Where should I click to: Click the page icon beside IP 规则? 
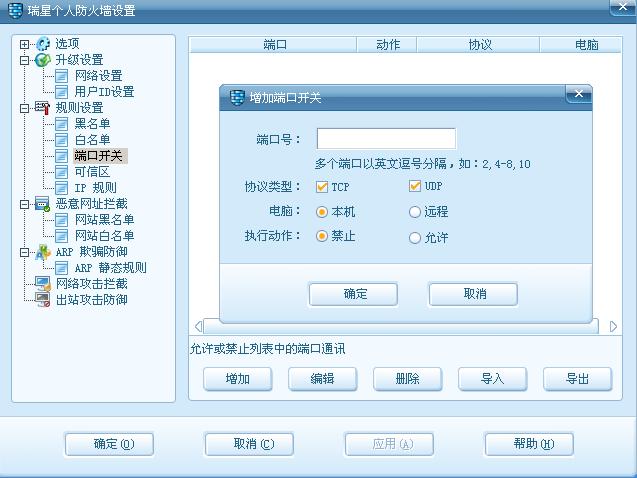click(61, 188)
